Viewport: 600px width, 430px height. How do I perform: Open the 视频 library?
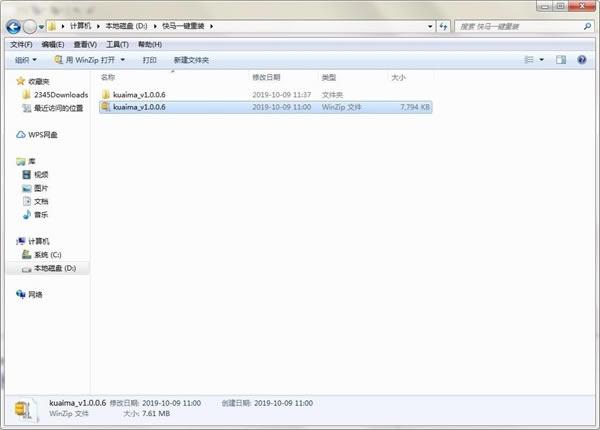pyautogui.click(x=41, y=175)
